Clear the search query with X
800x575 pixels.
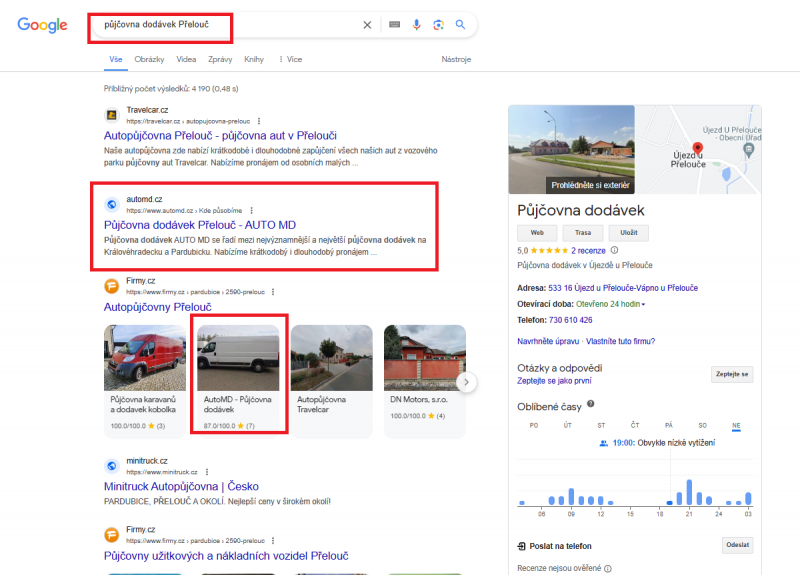[367, 24]
